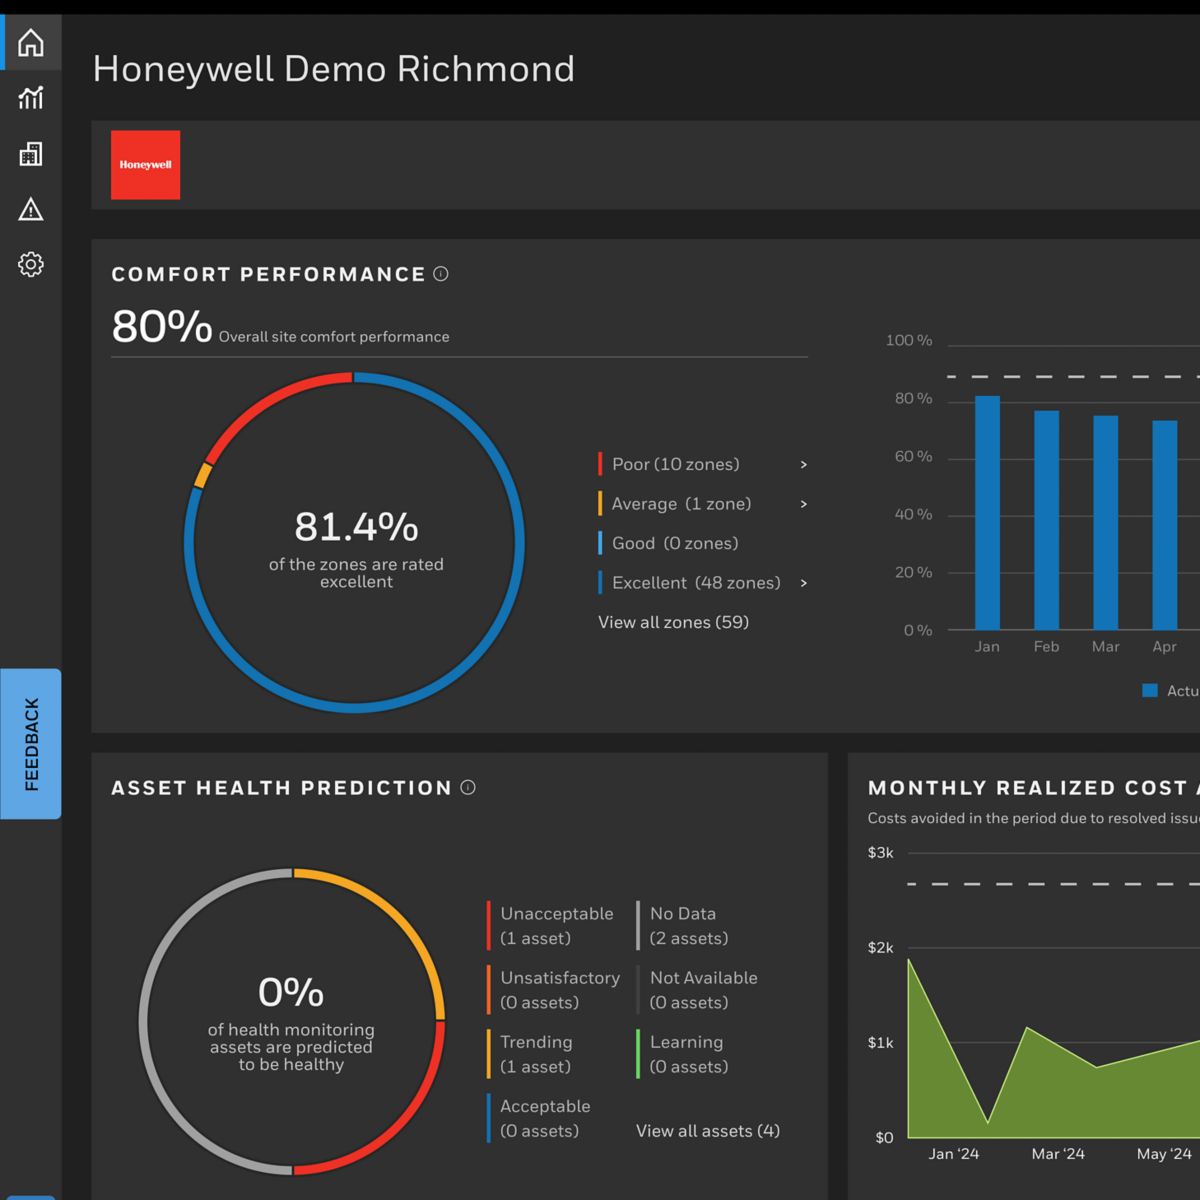Open the settings gear icon

point(31,265)
